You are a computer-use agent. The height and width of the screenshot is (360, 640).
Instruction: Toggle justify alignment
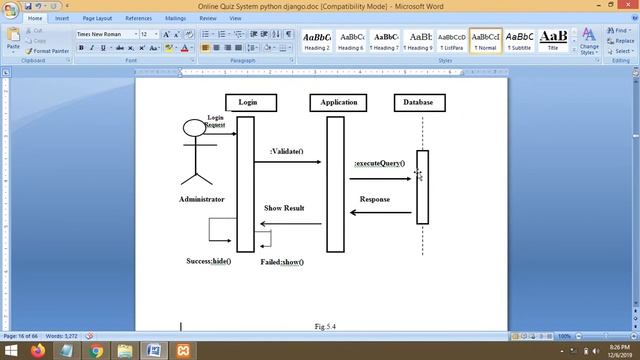coord(238,48)
